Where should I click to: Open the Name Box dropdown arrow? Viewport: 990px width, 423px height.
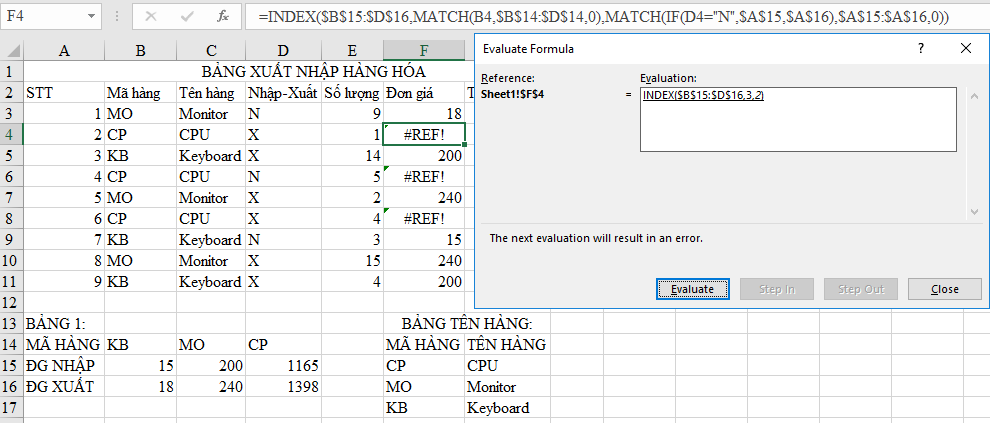pos(92,16)
